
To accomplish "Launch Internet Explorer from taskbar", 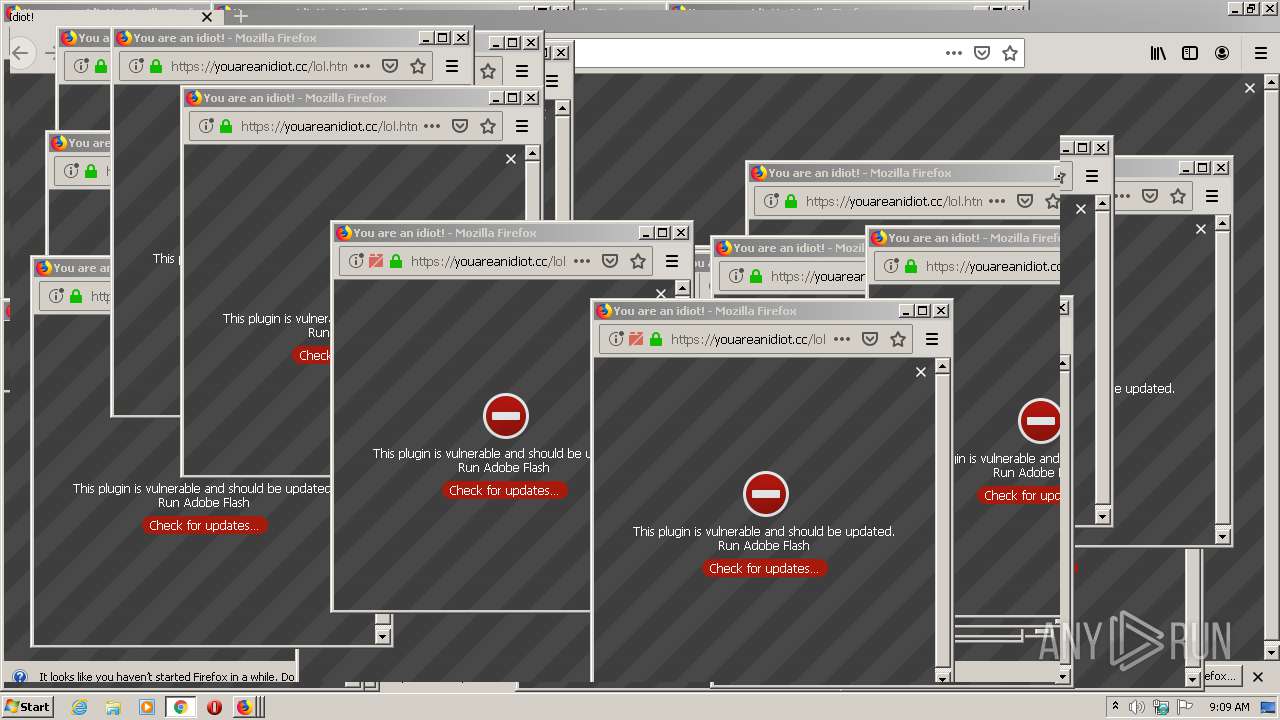I will 79,707.
